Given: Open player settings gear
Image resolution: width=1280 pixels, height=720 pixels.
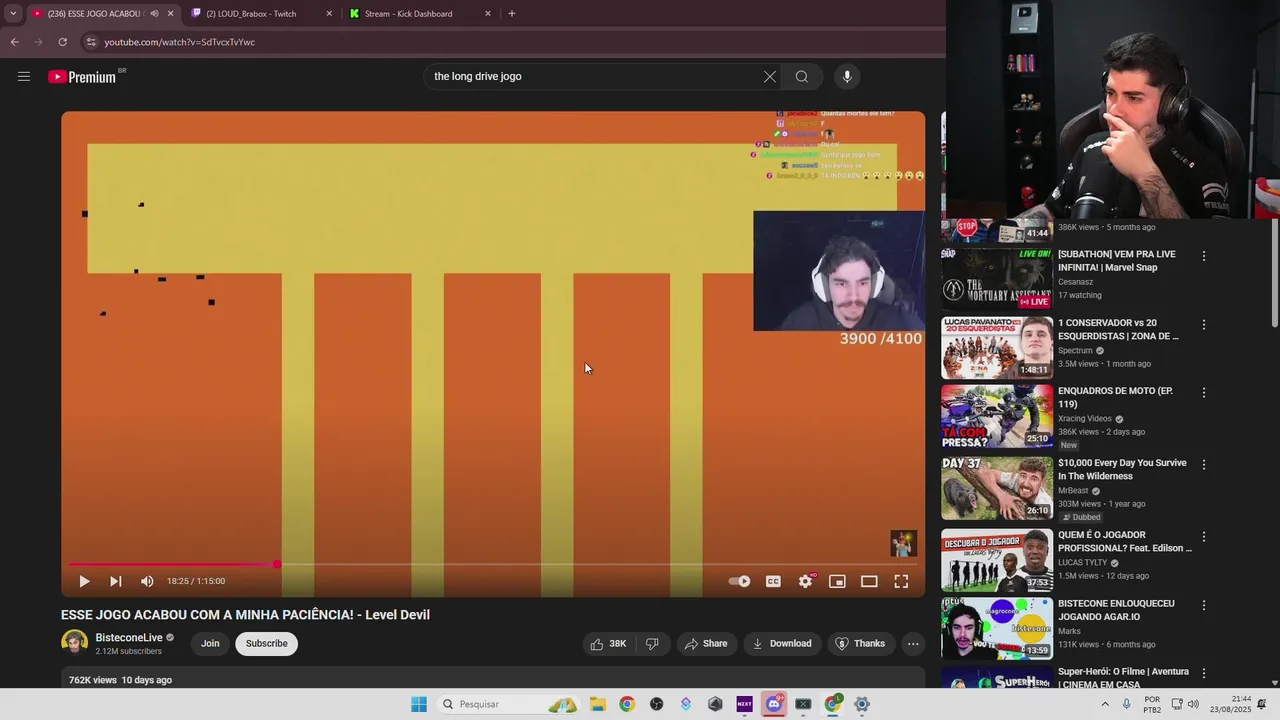Looking at the screenshot, I should [x=806, y=581].
